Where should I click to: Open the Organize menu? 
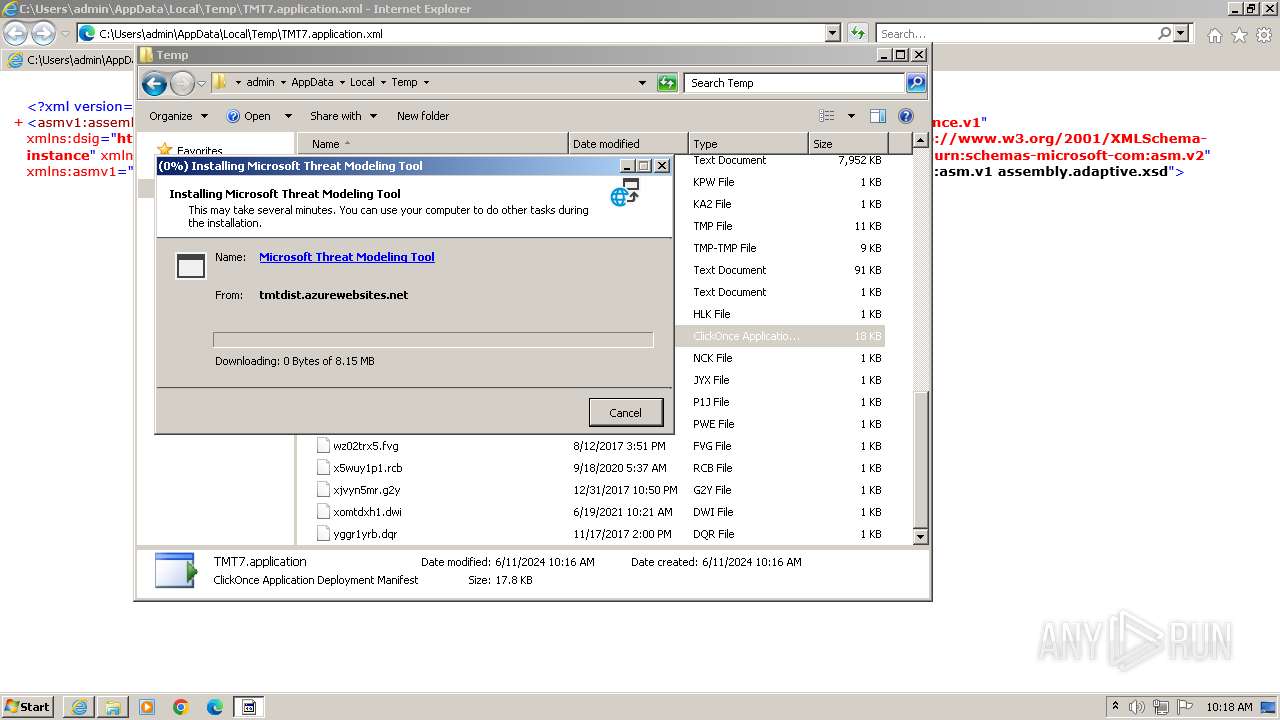[x=178, y=116]
